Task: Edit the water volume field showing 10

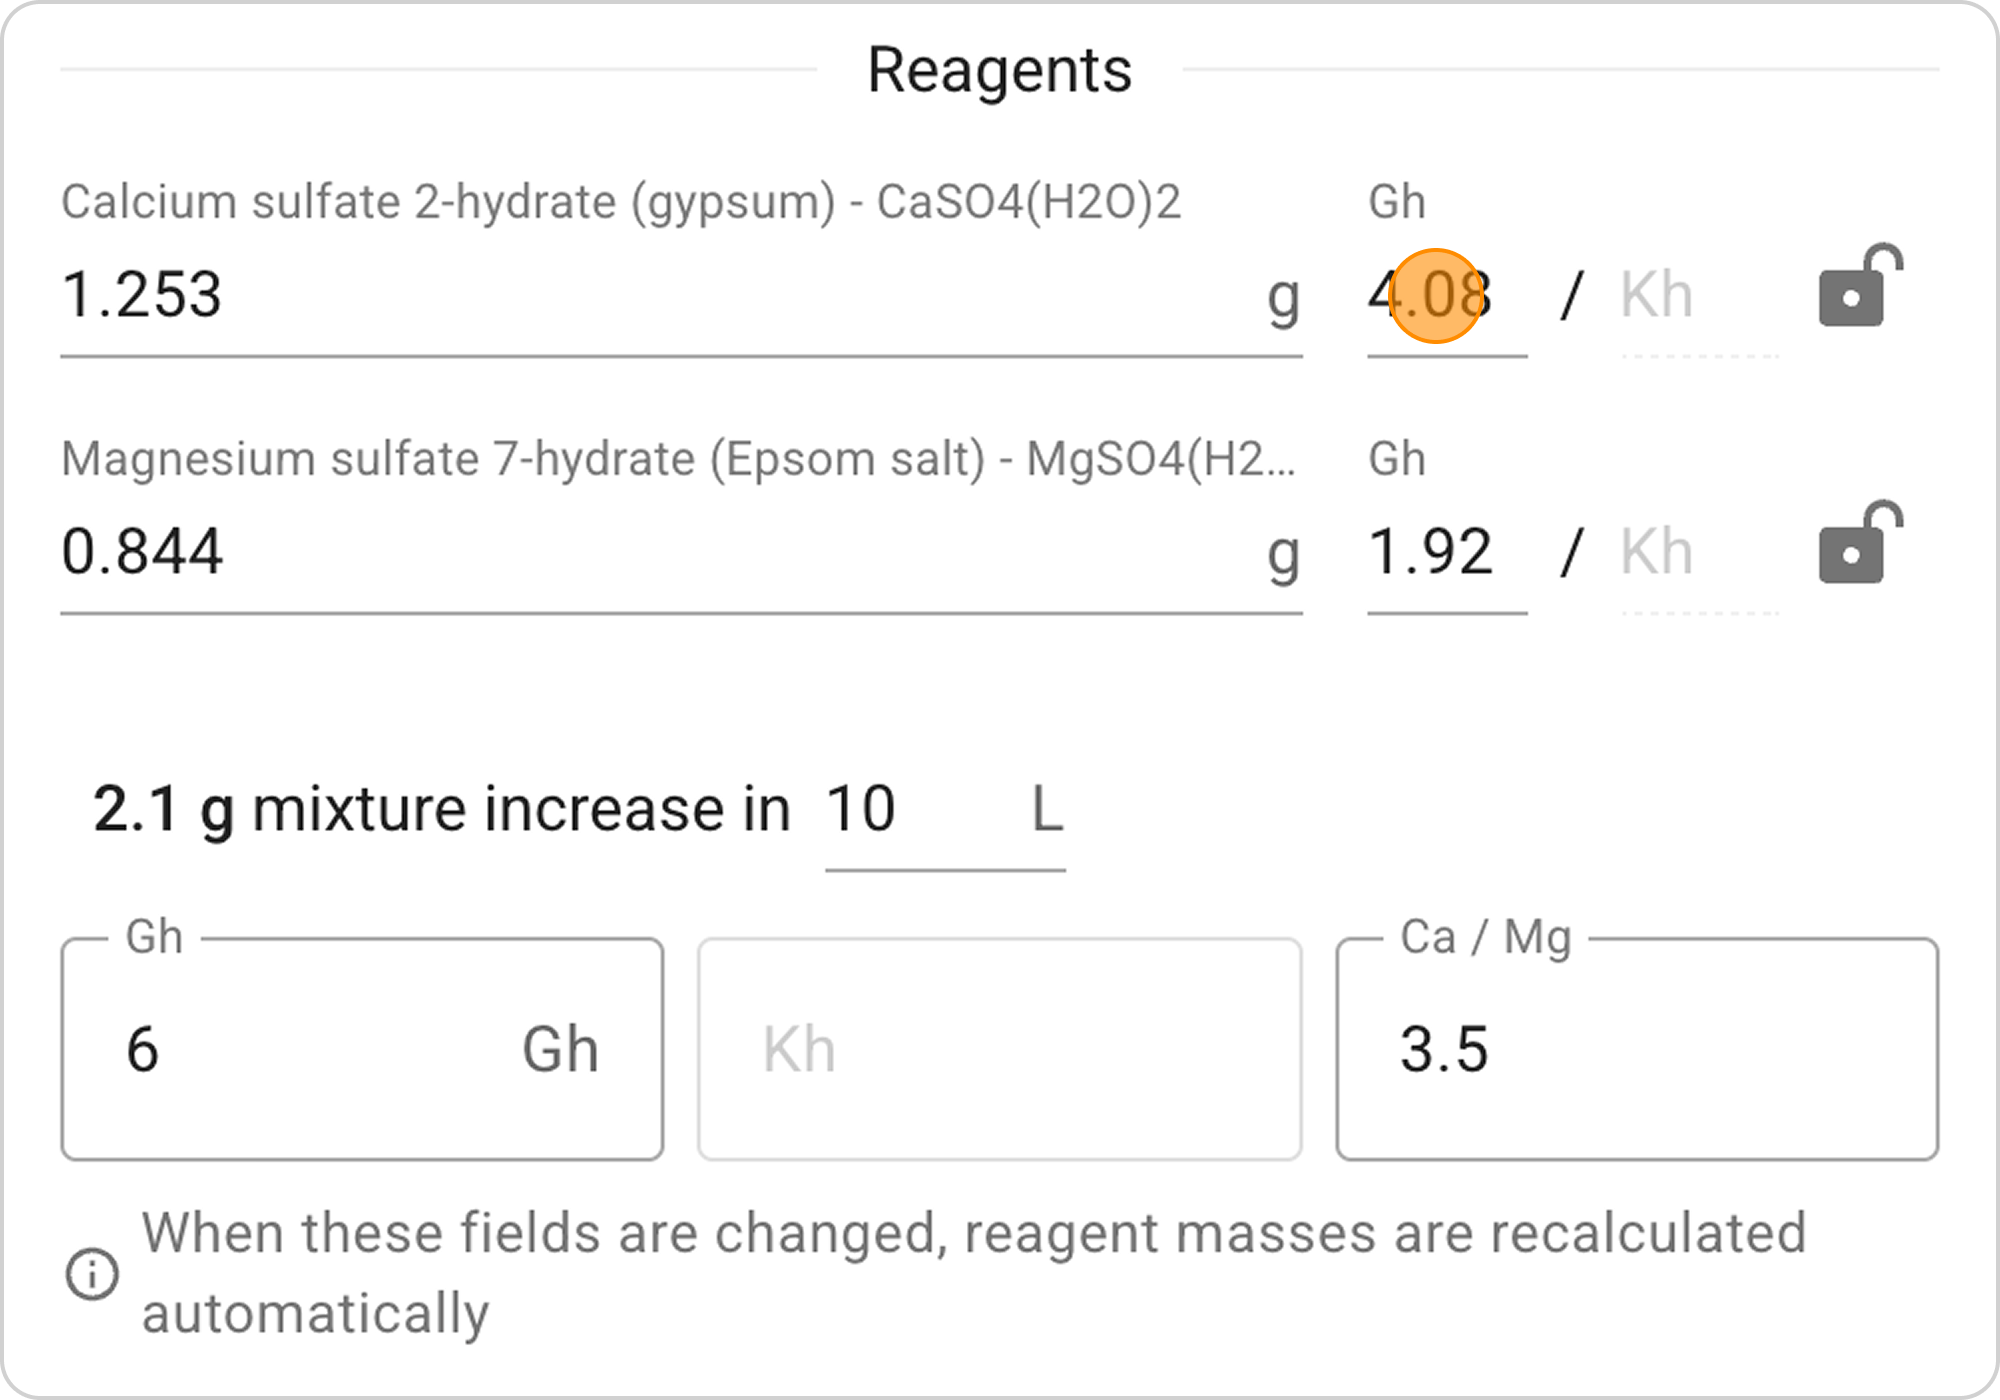Action: [x=910, y=809]
